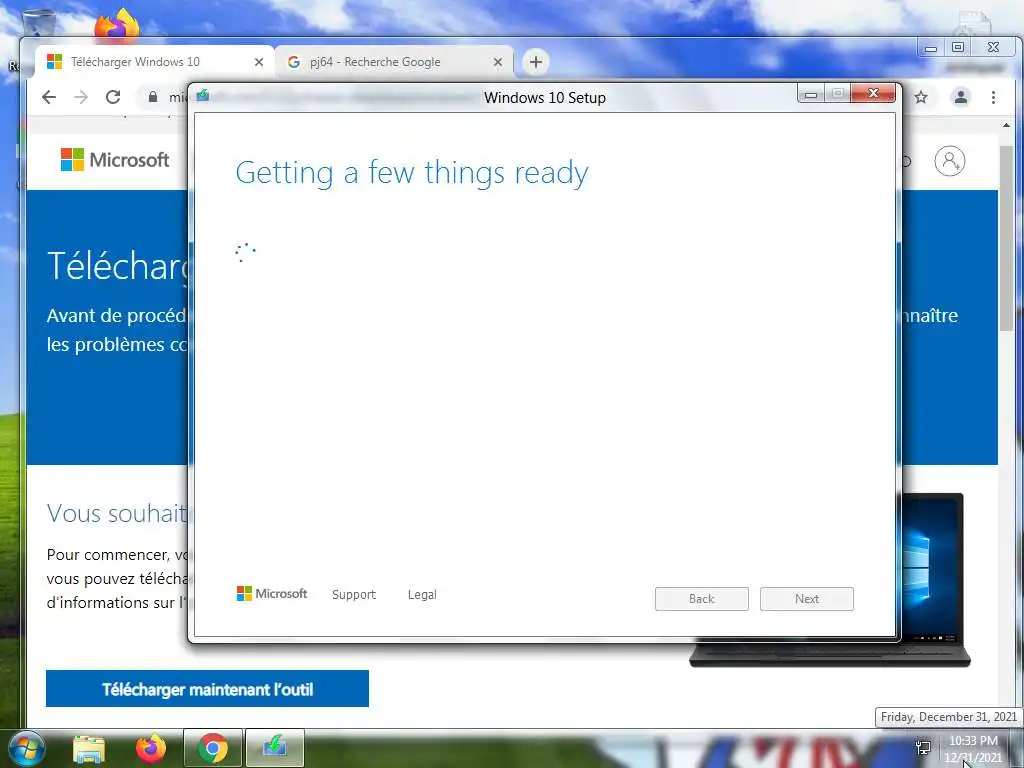Open the Recycle Bin on desktop
1024x768 pixels.
tap(39, 24)
